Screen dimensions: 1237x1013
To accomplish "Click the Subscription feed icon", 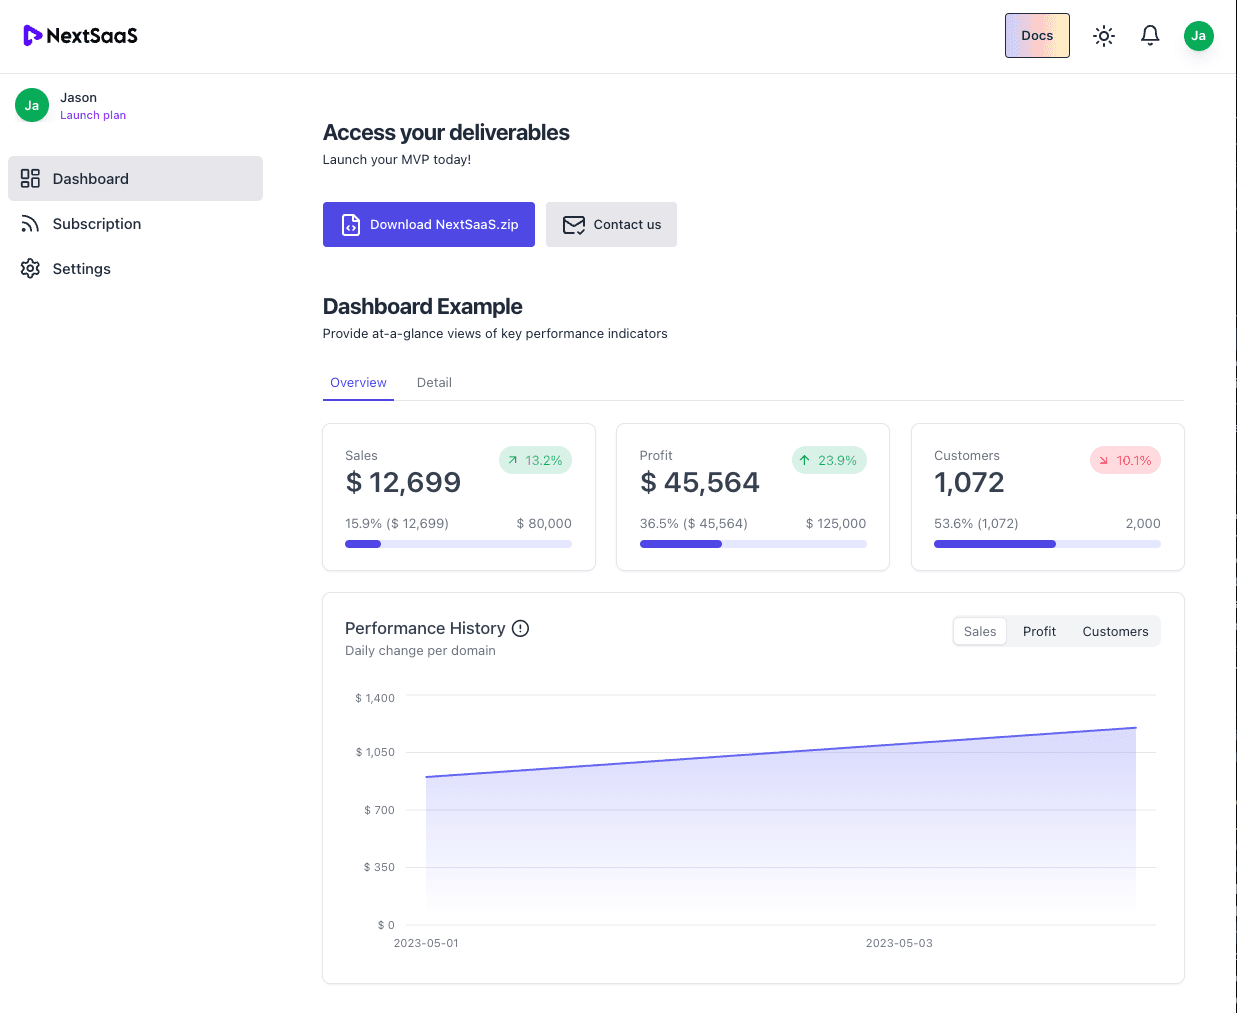I will (30, 224).
